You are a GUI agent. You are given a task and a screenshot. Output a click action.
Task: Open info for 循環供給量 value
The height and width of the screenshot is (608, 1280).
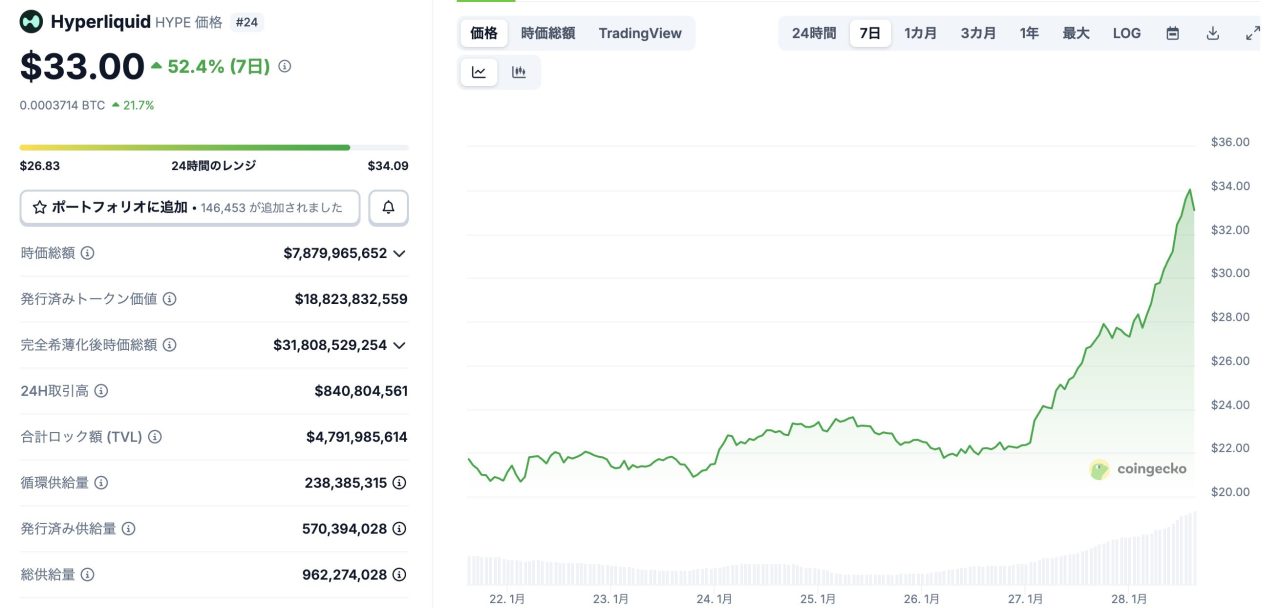[399, 483]
